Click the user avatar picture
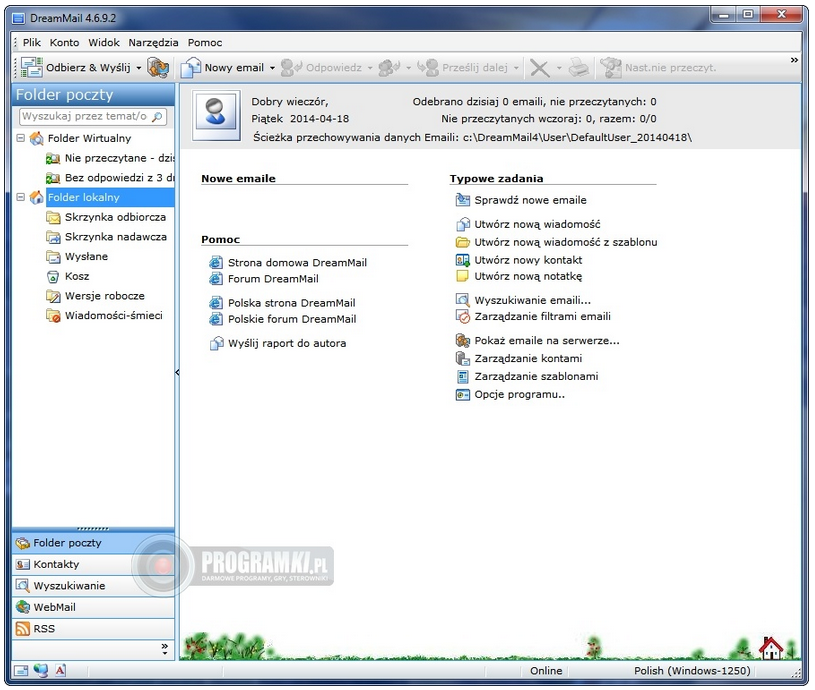This screenshot has height=690, width=815. (x=216, y=116)
